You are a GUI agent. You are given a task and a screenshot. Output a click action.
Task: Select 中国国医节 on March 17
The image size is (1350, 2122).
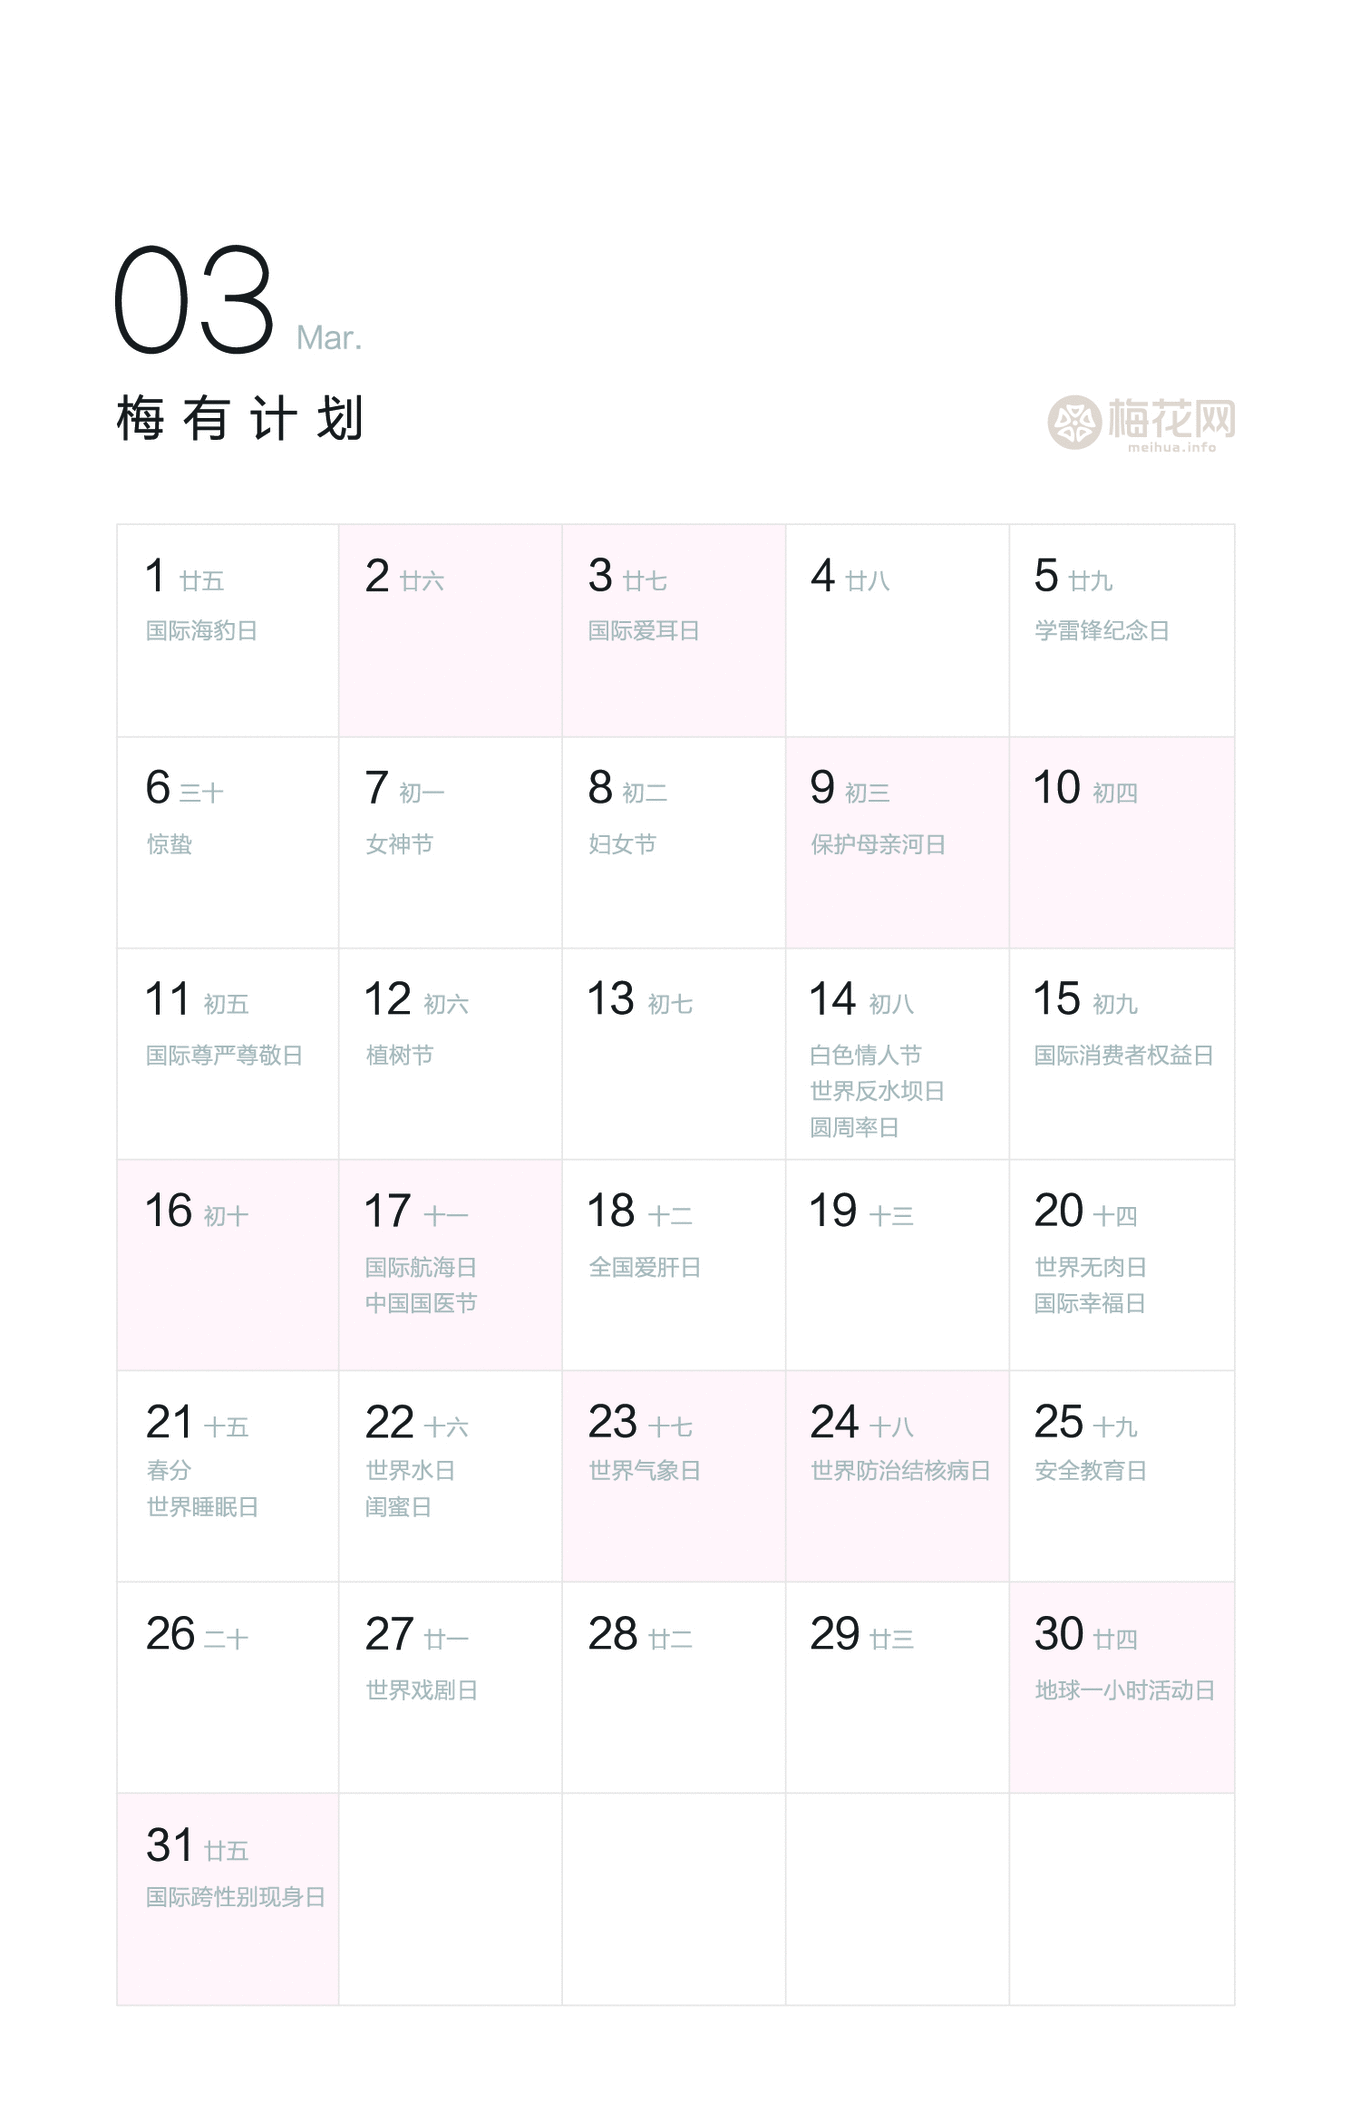[x=421, y=1303]
